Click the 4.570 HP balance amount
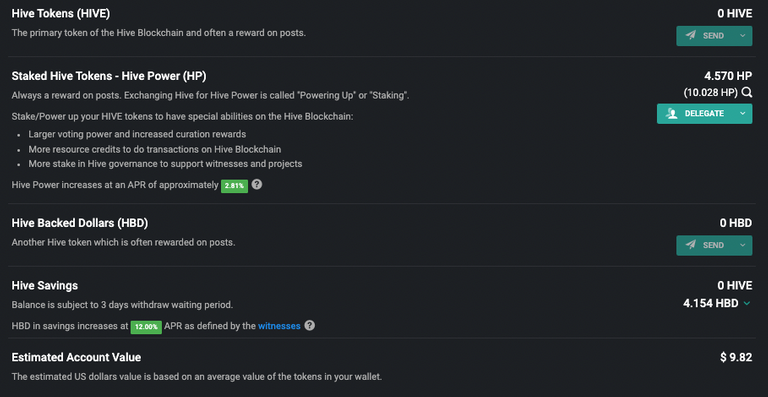Image resolution: width=768 pixels, height=397 pixels. point(728,76)
